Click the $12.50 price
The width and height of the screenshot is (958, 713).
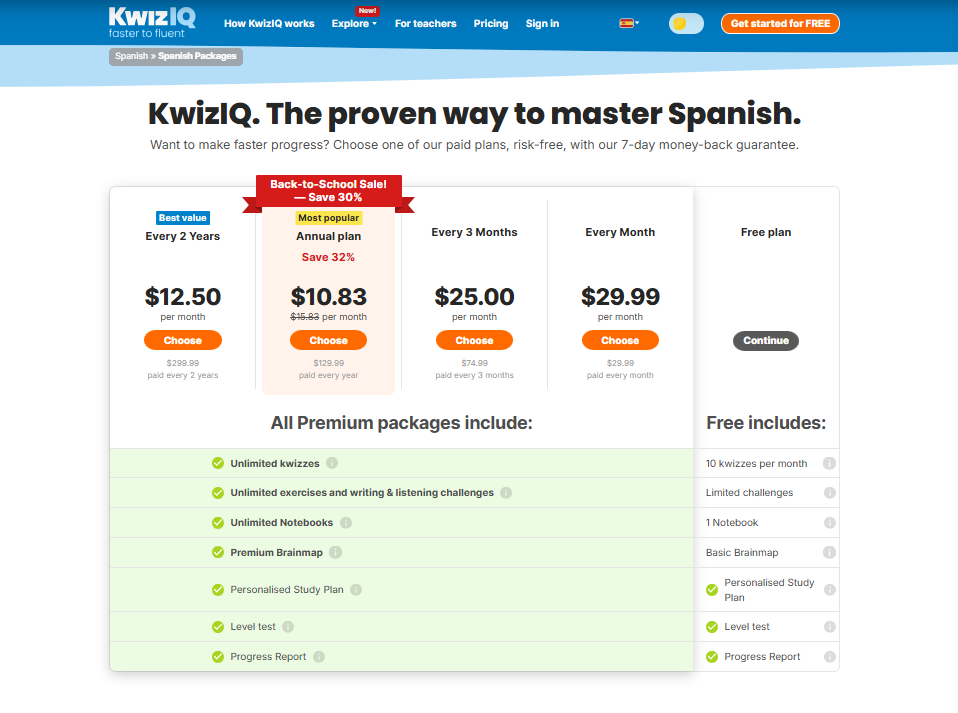point(183,297)
